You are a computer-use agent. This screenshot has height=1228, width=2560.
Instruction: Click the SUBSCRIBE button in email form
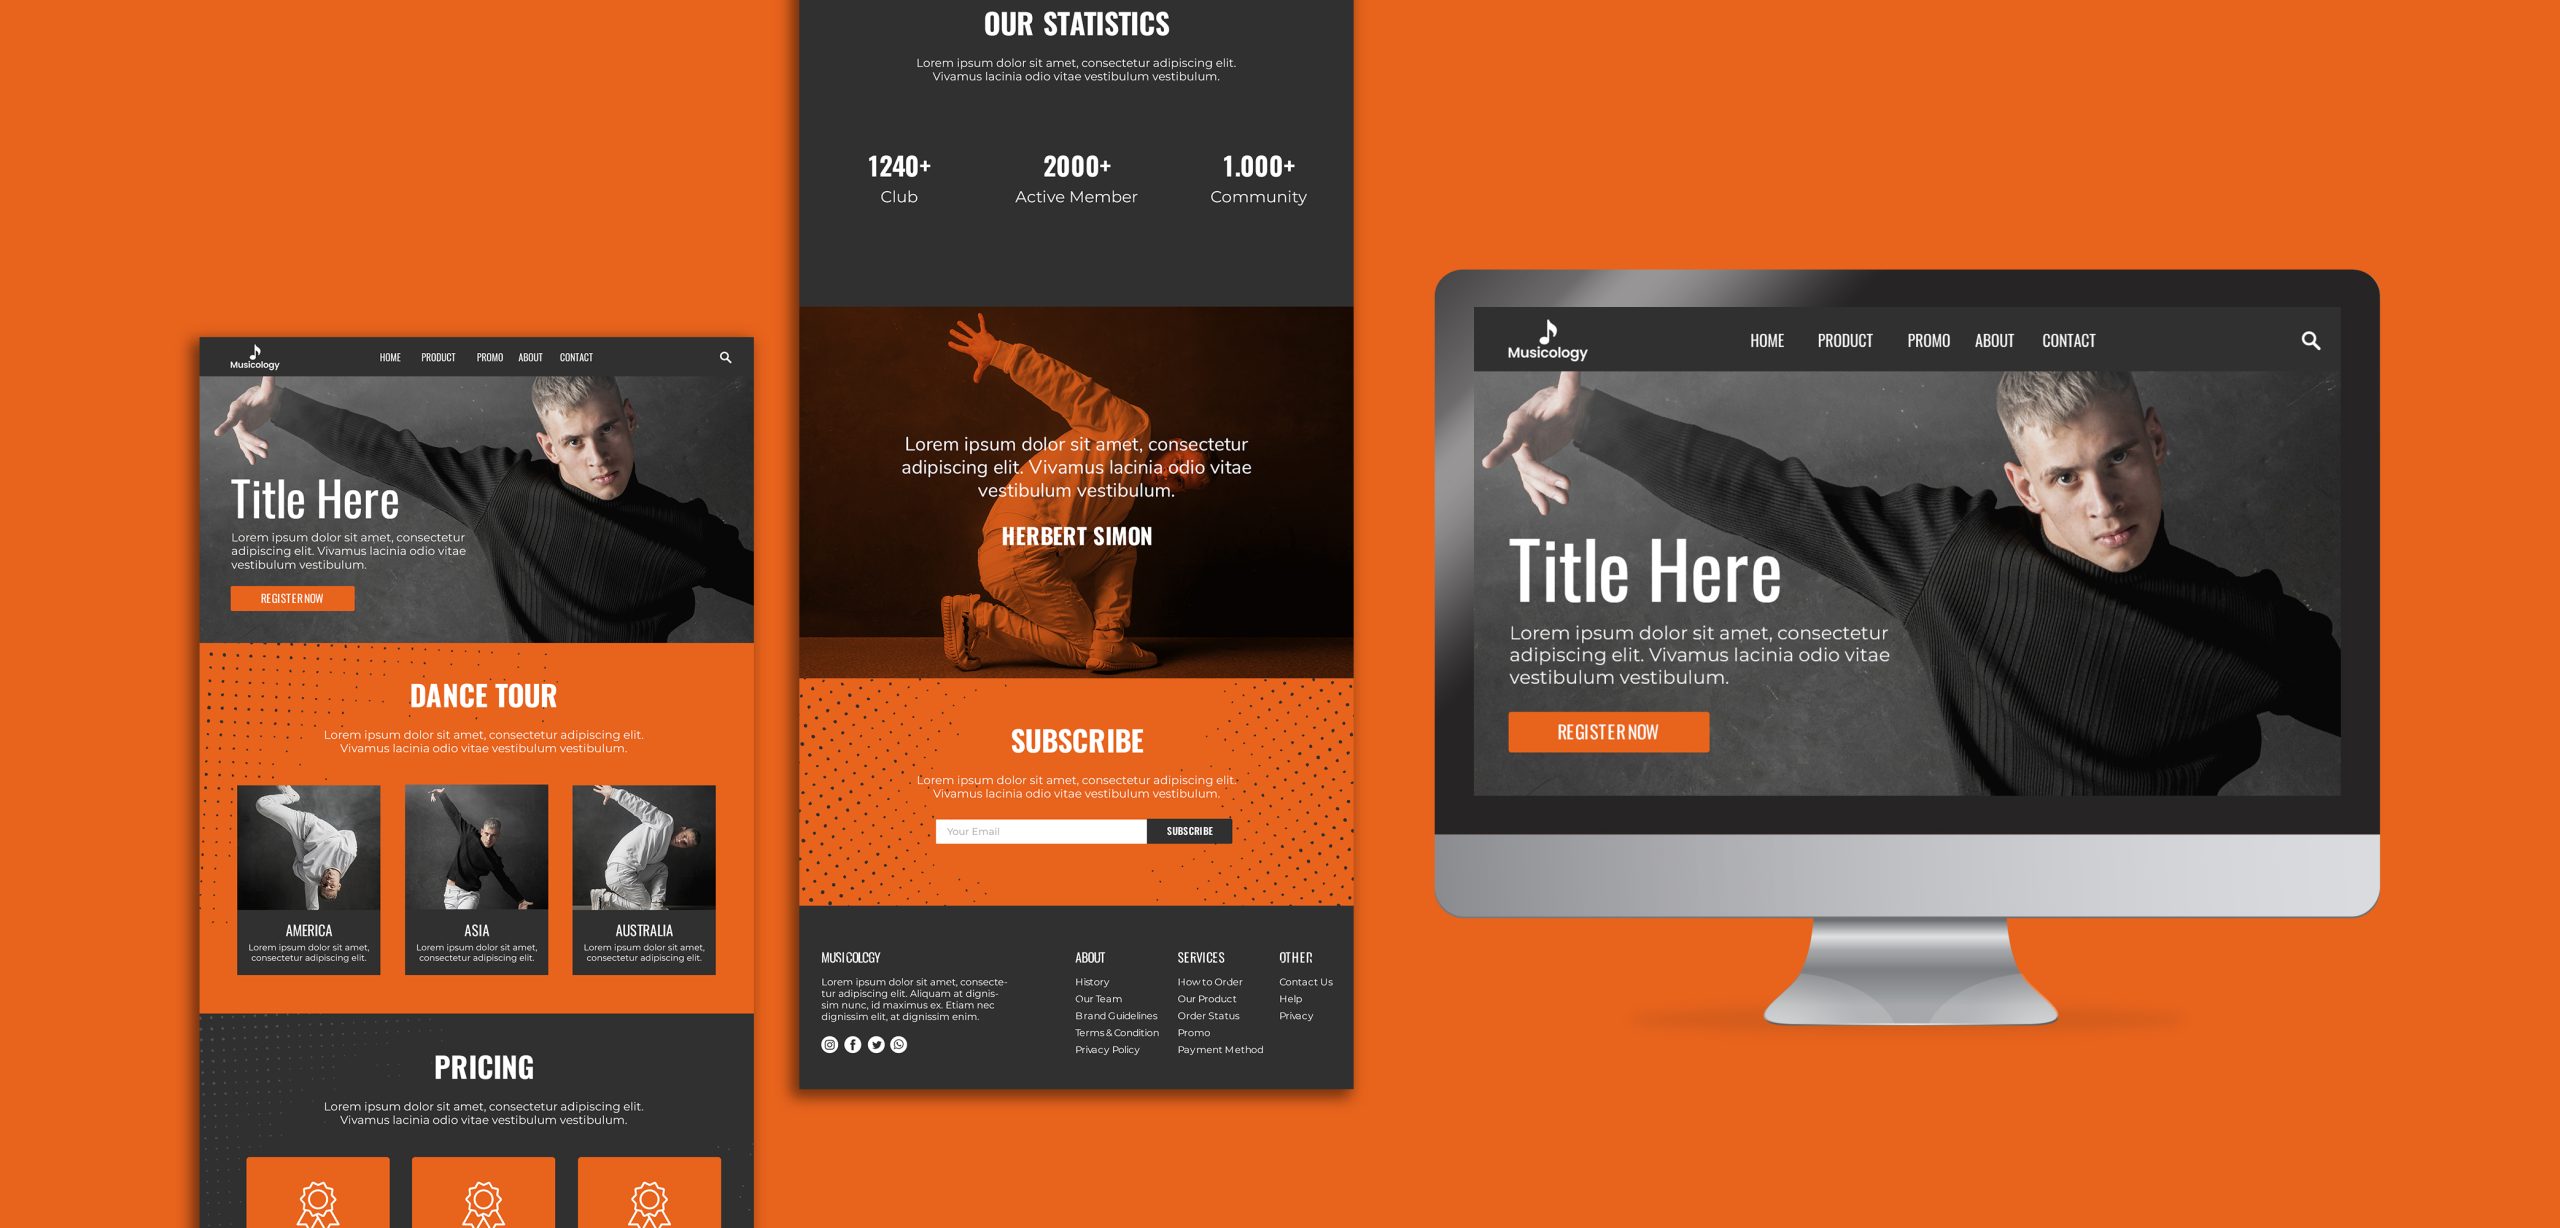click(1187, 830)
